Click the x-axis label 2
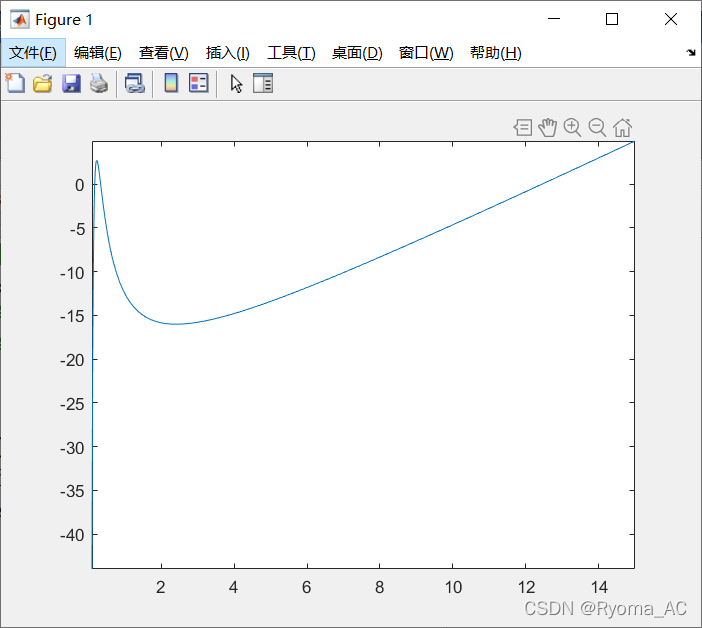 (x=161, y=587)
